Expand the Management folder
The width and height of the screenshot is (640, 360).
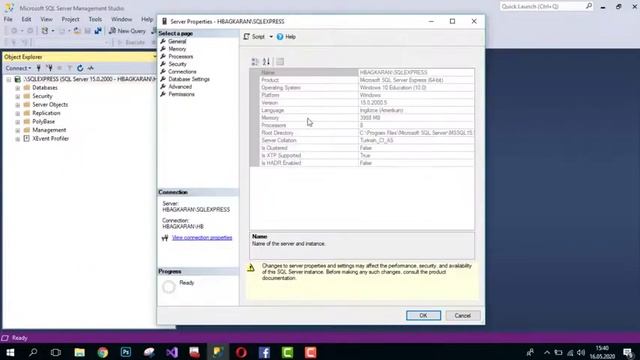[18, 130]
